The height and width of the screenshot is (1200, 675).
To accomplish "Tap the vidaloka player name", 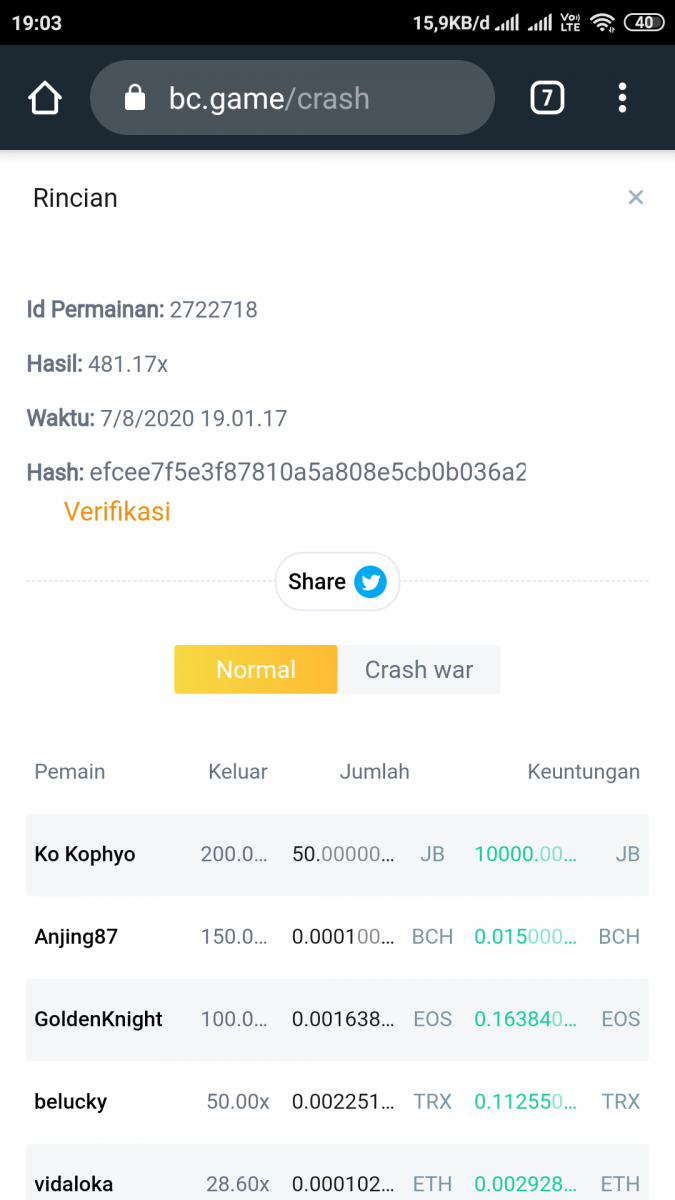I will click(x=73, y=1184).
